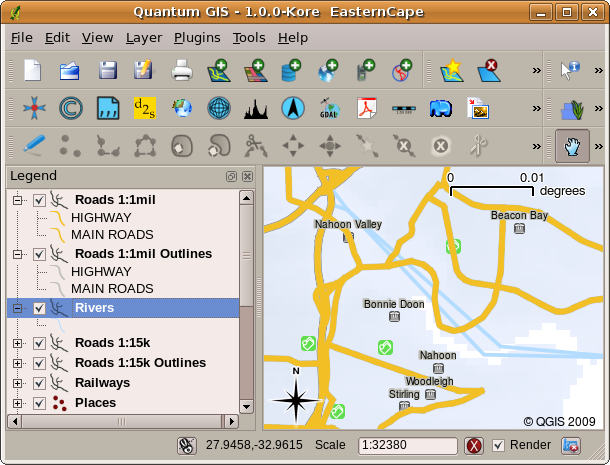
Task: Toggle visibility of the Rivers layer
Action: coord(40,308)
